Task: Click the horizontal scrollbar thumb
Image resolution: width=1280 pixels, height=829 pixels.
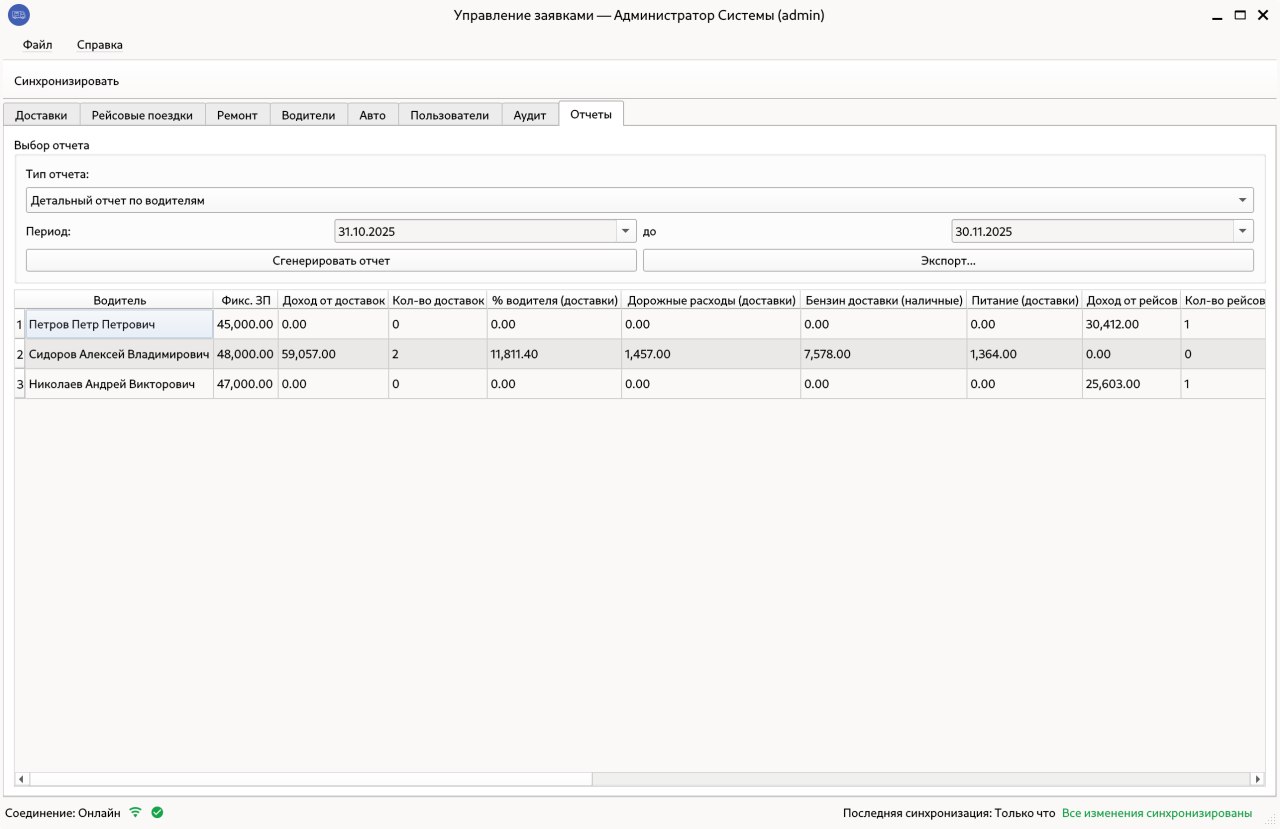Action: [x=311, y=779]
